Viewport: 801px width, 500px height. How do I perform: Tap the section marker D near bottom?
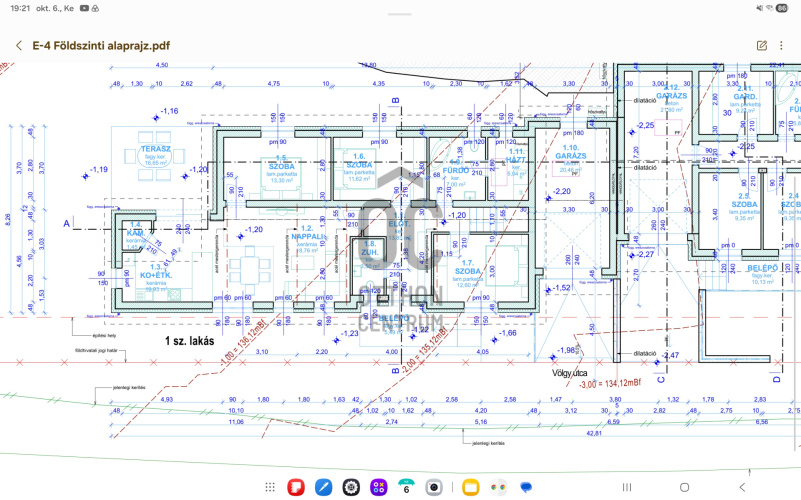(x=776, y=379)
